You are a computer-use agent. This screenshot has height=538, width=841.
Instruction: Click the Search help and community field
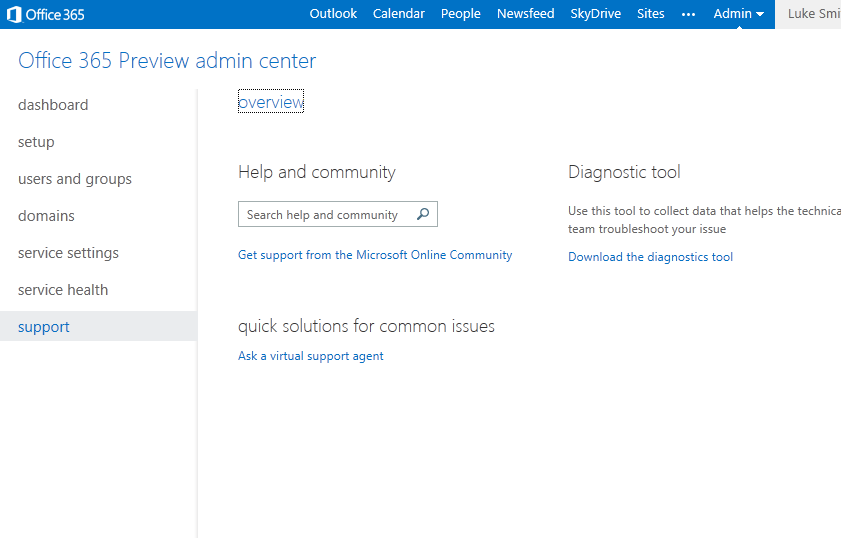point(323,214)
